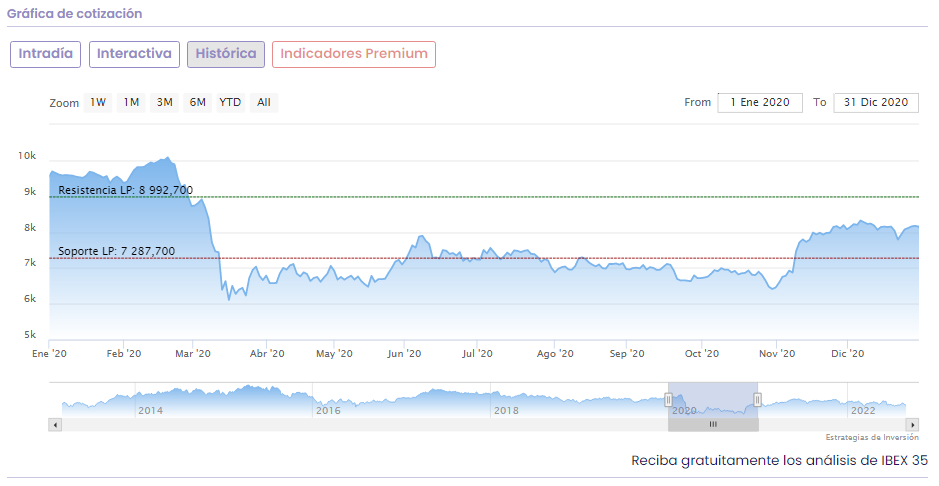
Task: Show All data zoom range
Action: (263, 102)
